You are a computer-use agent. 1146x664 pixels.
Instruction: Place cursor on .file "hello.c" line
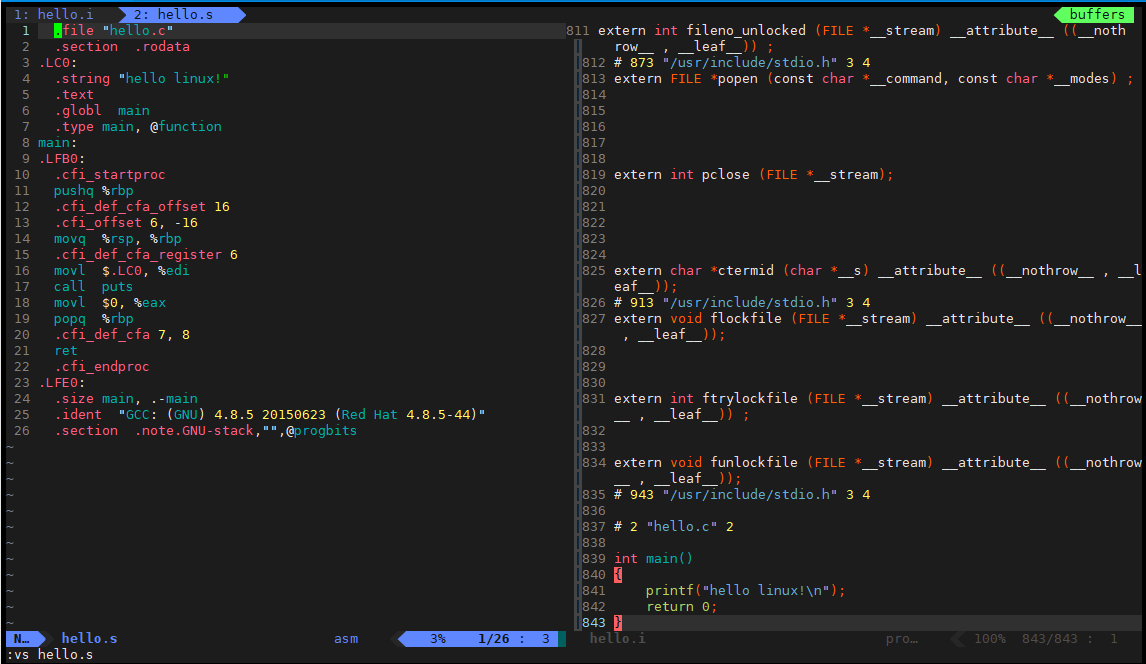pos(113,31)
